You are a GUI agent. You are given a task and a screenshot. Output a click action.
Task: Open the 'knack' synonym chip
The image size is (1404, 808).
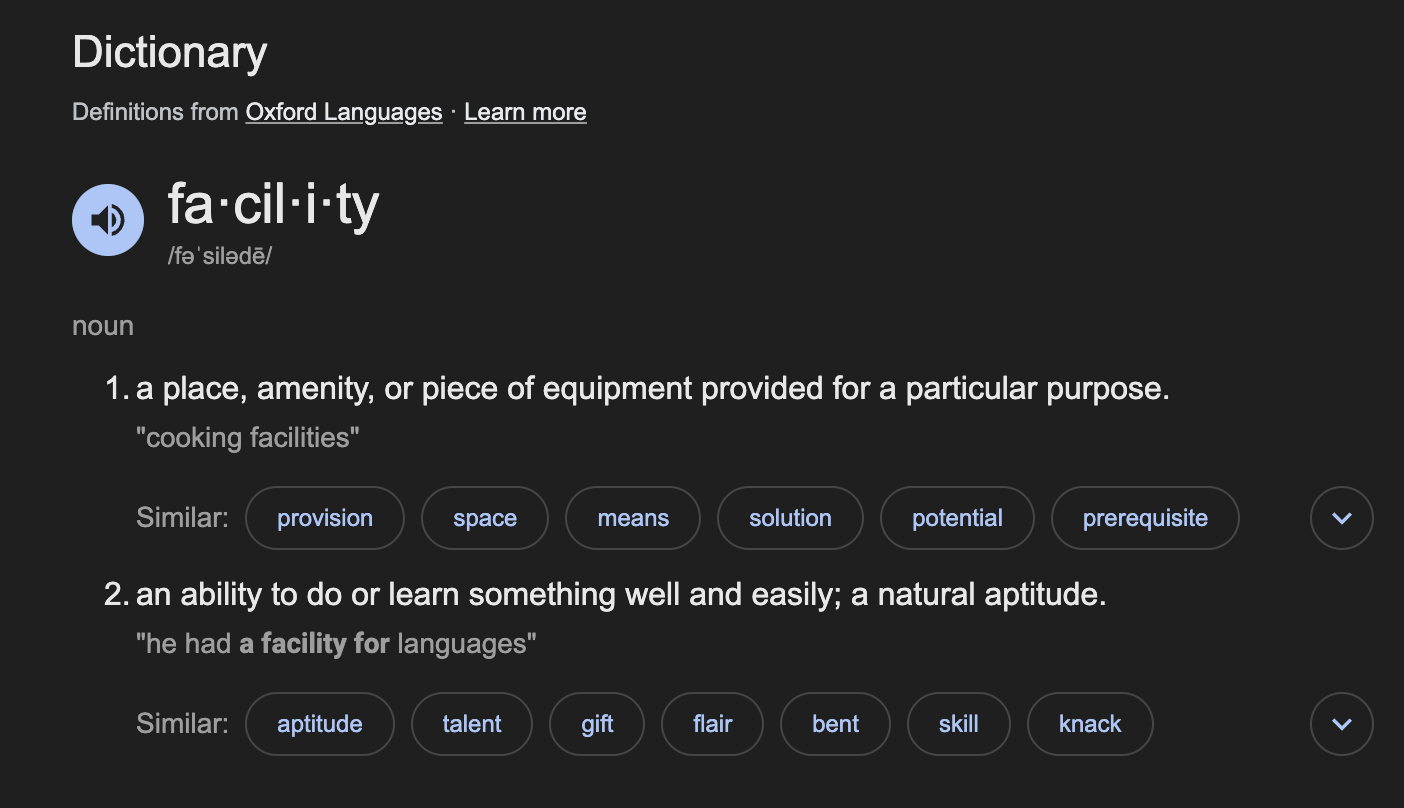1090,724
